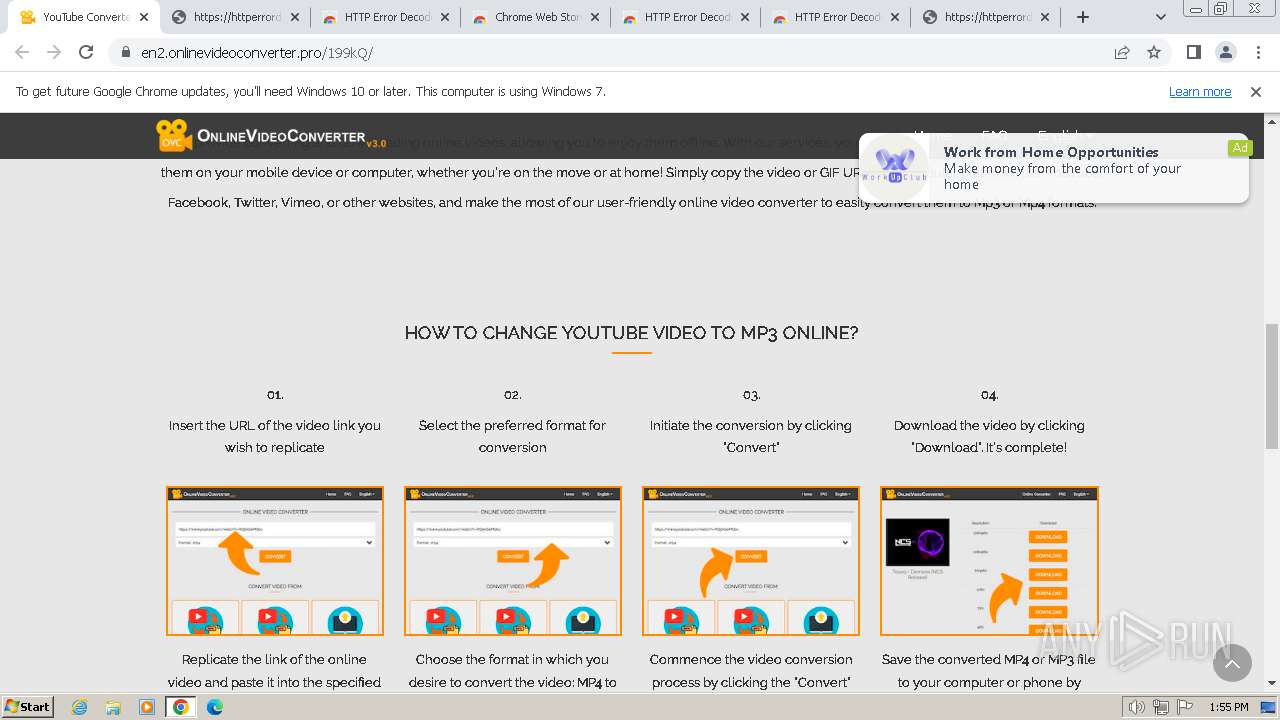Open the Windows Start menu

(28, 706)
